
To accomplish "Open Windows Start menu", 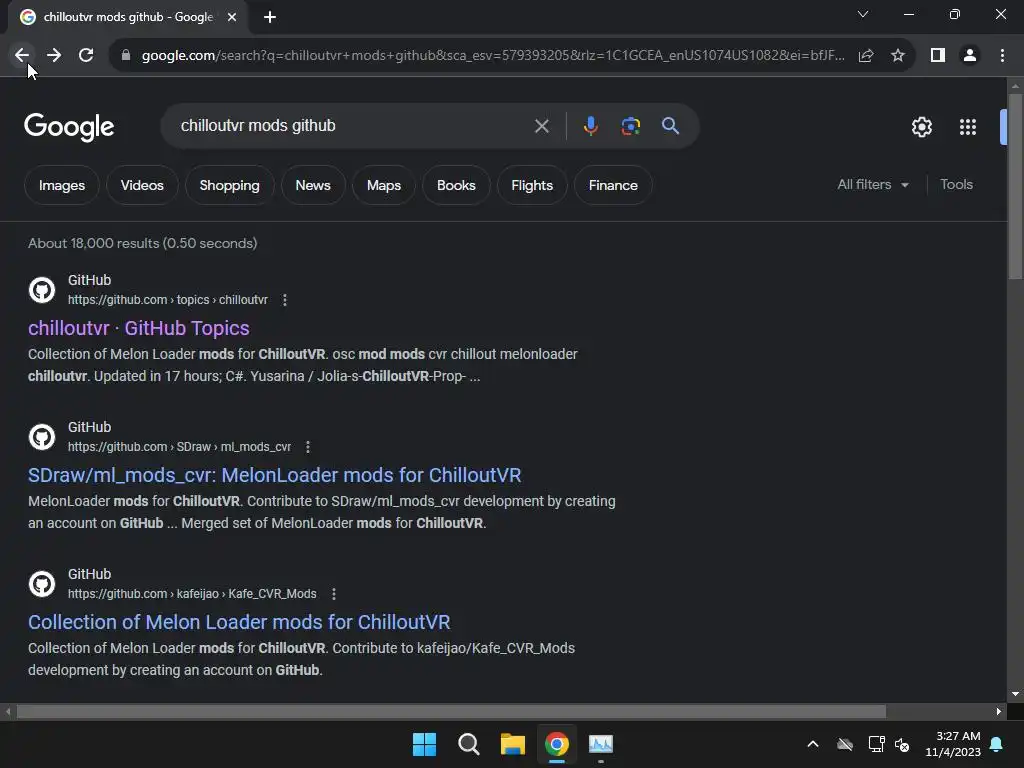I will [424, 744].
